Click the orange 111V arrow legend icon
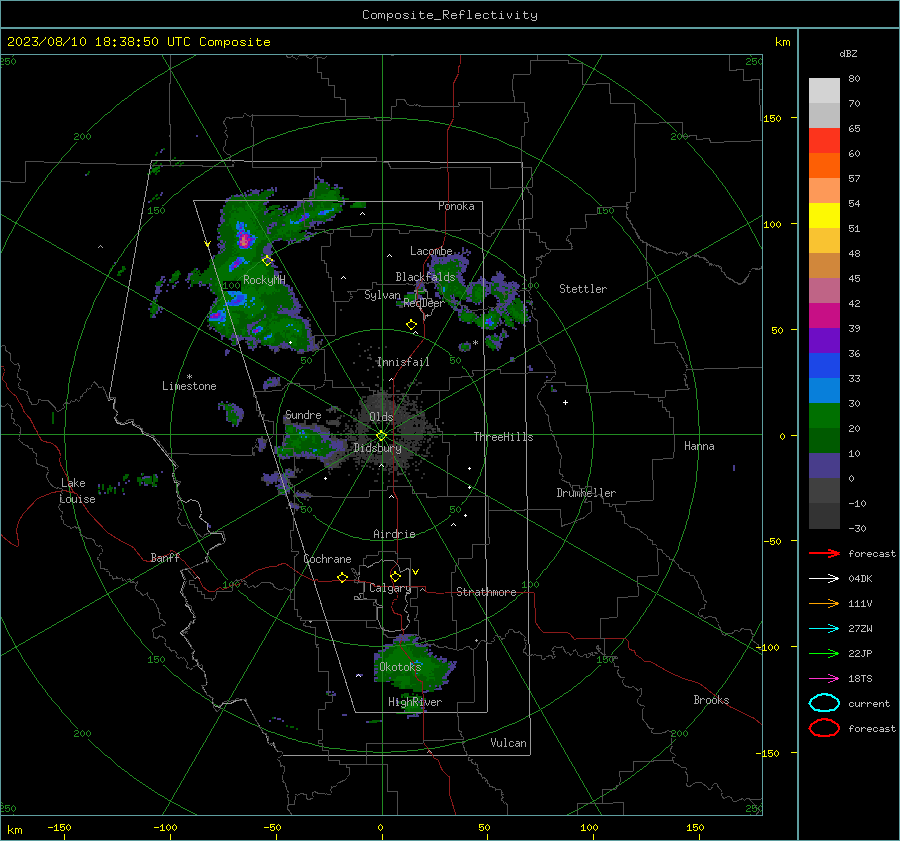 pos(824,603)
